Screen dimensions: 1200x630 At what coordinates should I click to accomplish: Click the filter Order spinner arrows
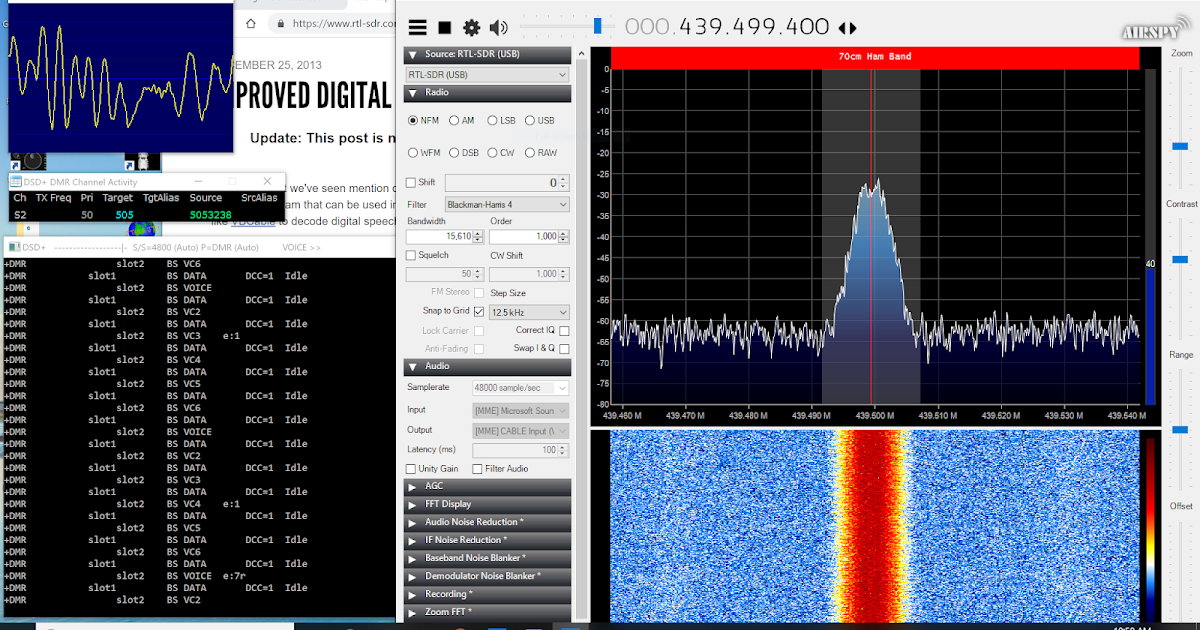click(x=563, y=237)
